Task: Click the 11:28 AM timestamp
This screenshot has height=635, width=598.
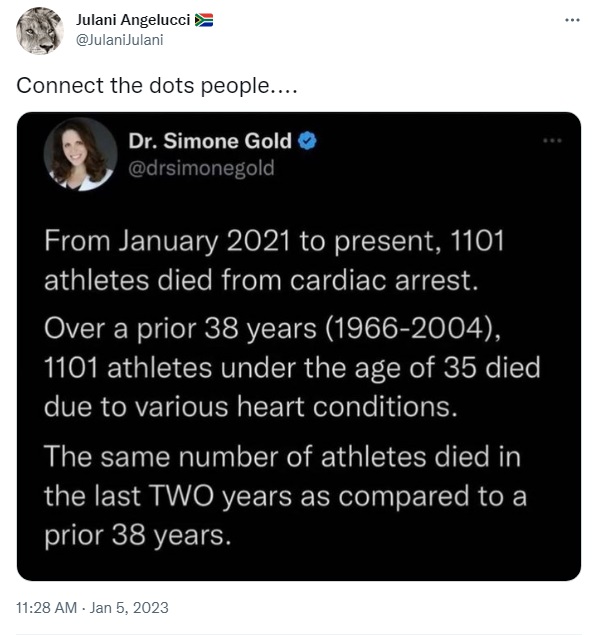Action: point(46,607)
